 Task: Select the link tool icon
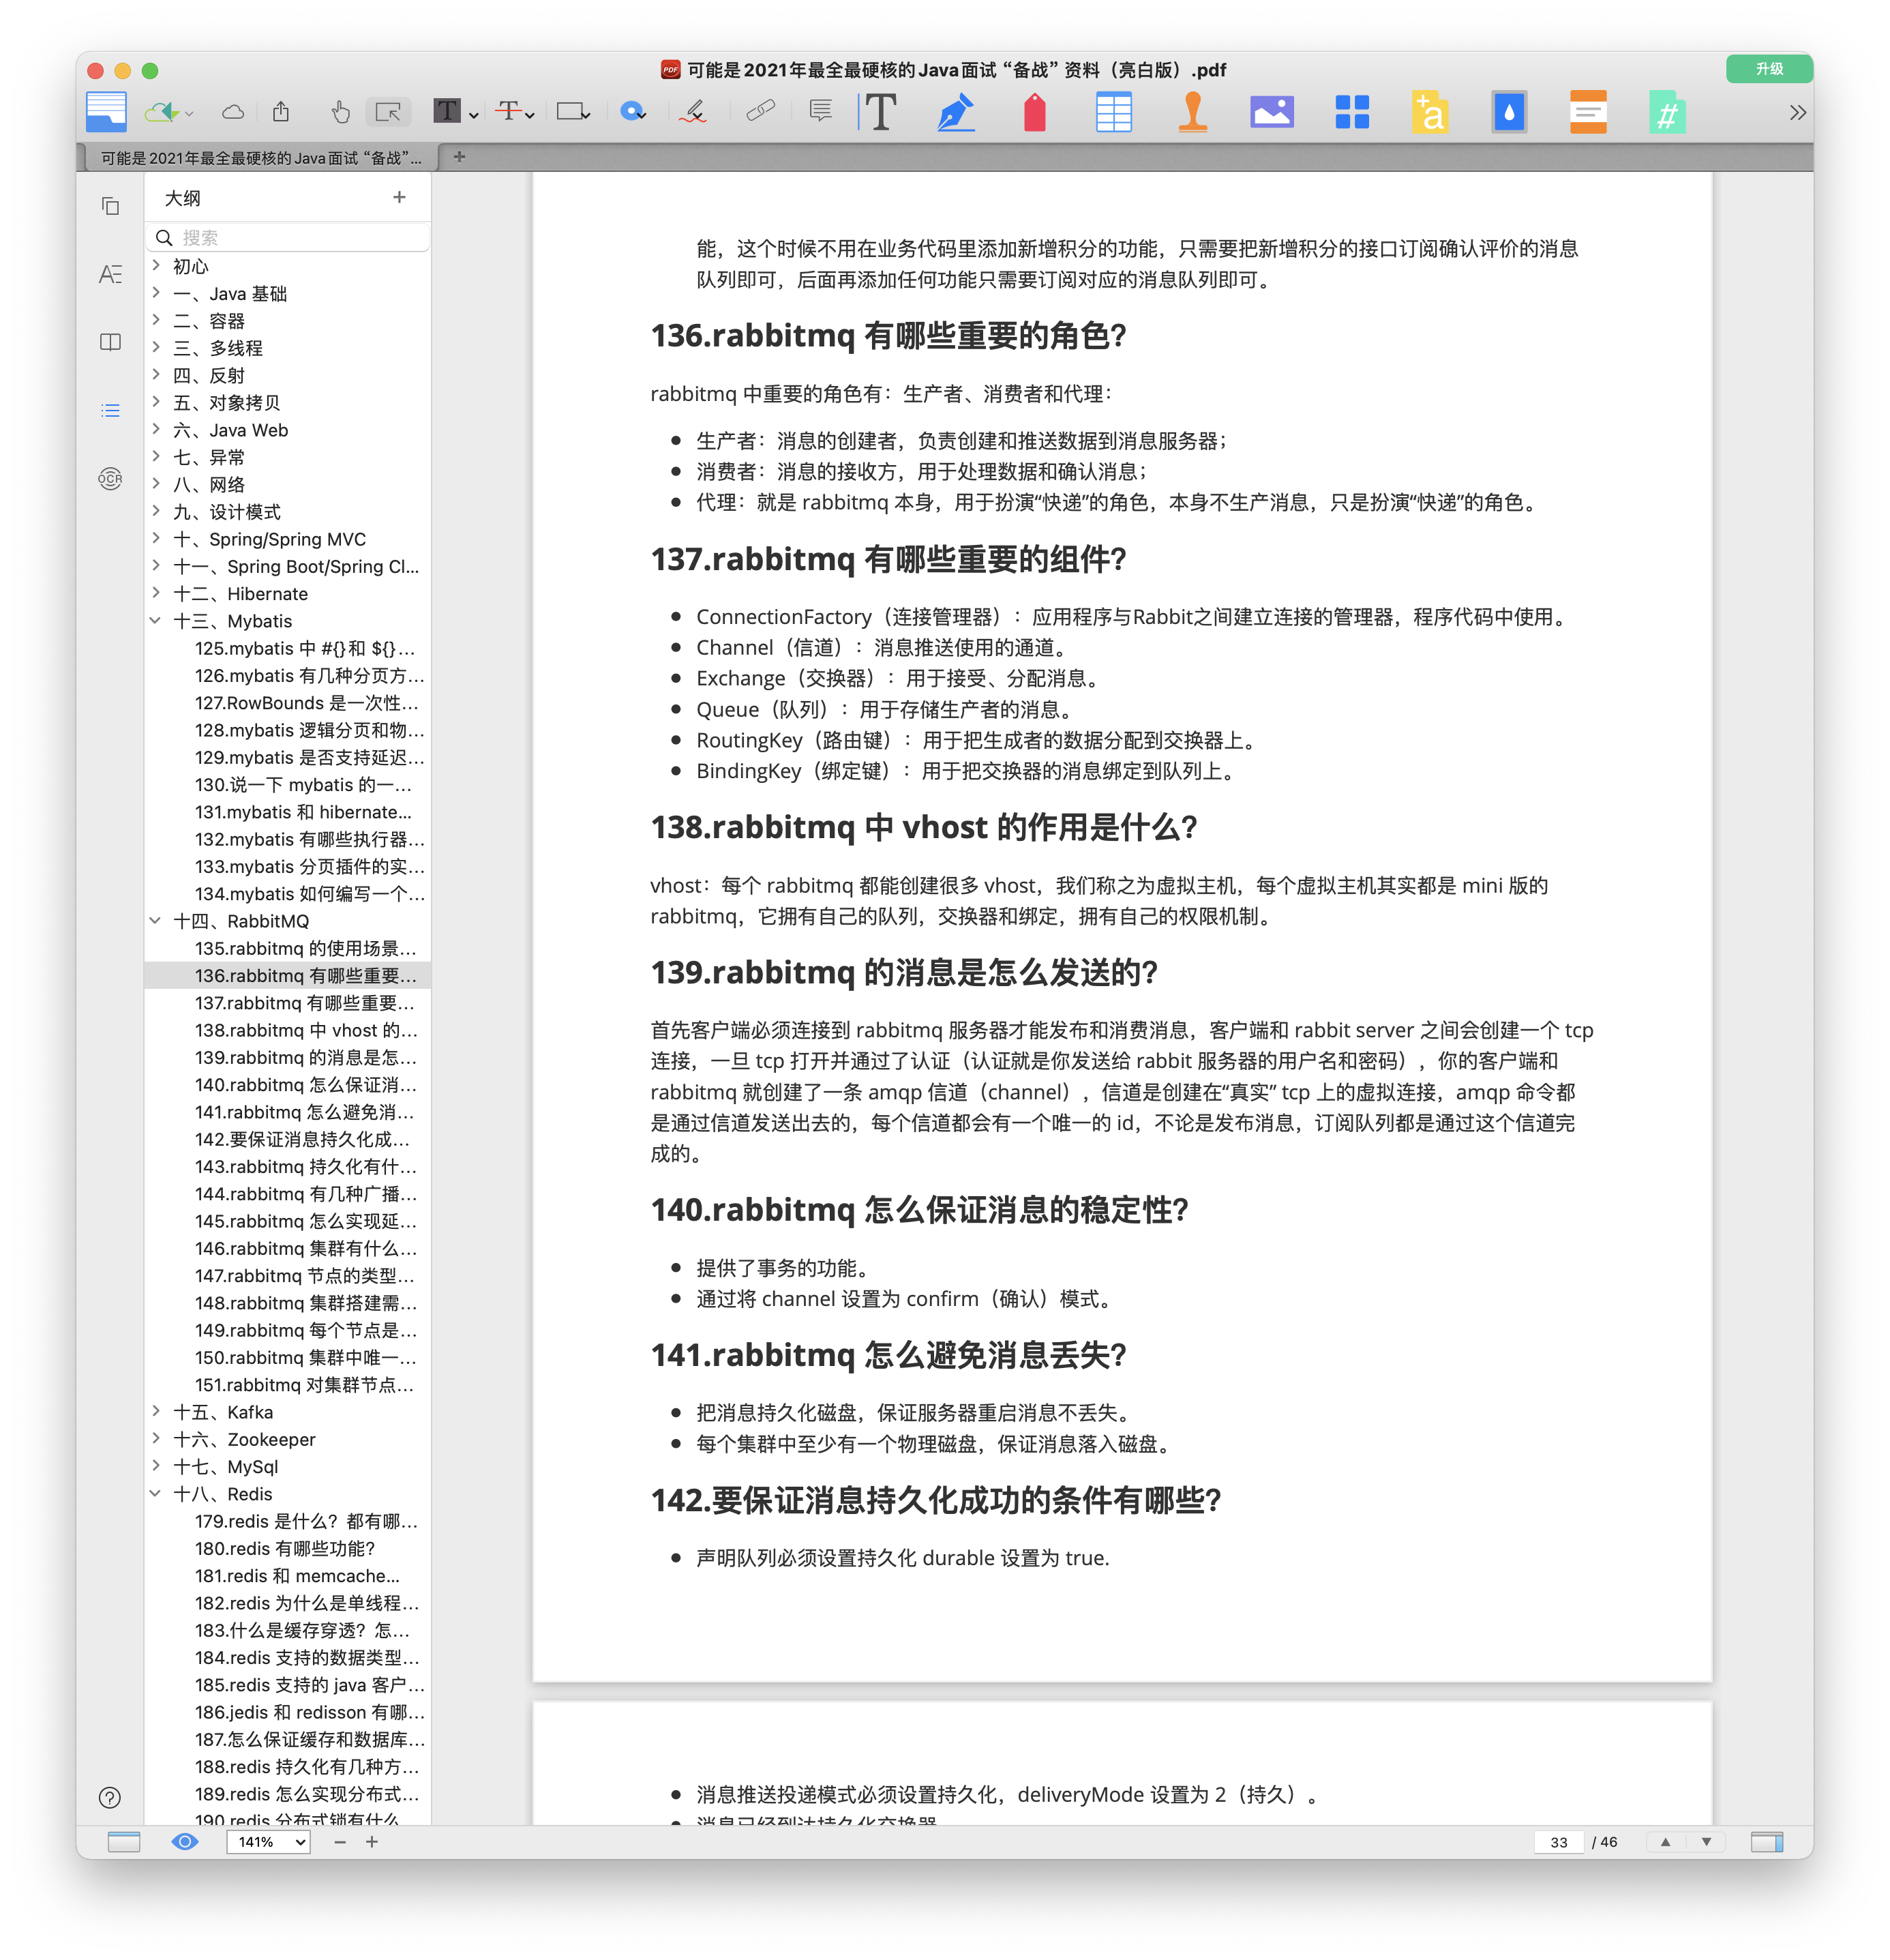tap(760, 111)
